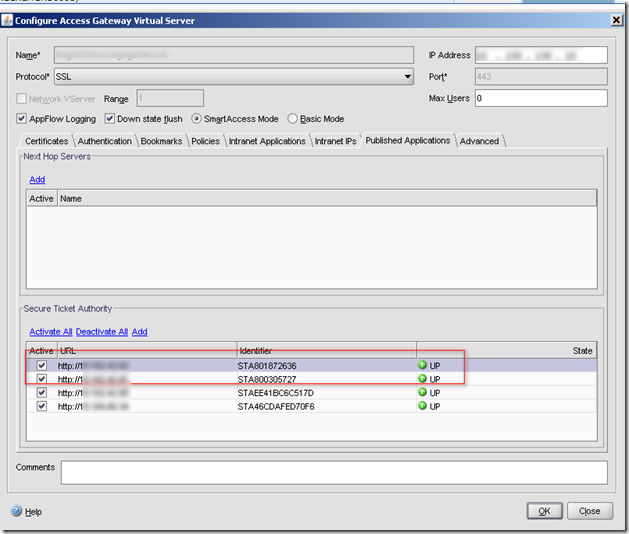Uncheck Active box for STA801872636 row
The width and height of the screenshot is (629, 534).
point(41,366)
